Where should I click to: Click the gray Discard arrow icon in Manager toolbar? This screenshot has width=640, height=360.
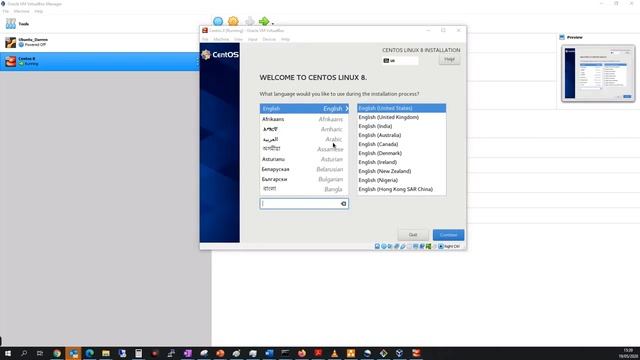[x=249, y=21]
